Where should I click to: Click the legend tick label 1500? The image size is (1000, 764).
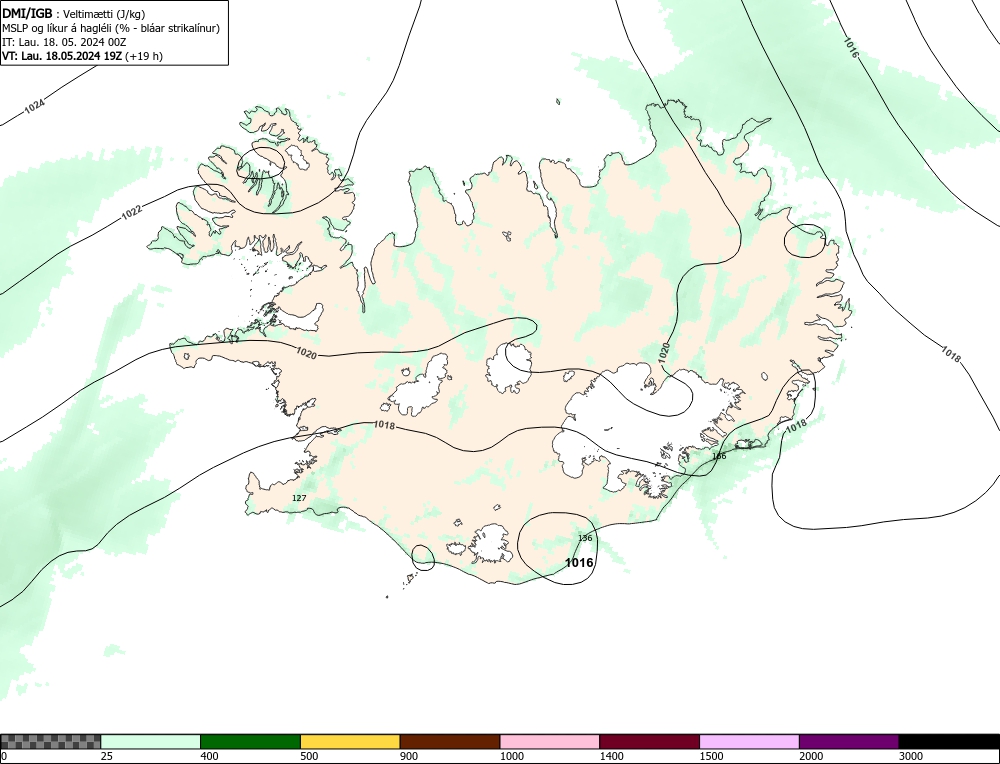coord(711,756)
